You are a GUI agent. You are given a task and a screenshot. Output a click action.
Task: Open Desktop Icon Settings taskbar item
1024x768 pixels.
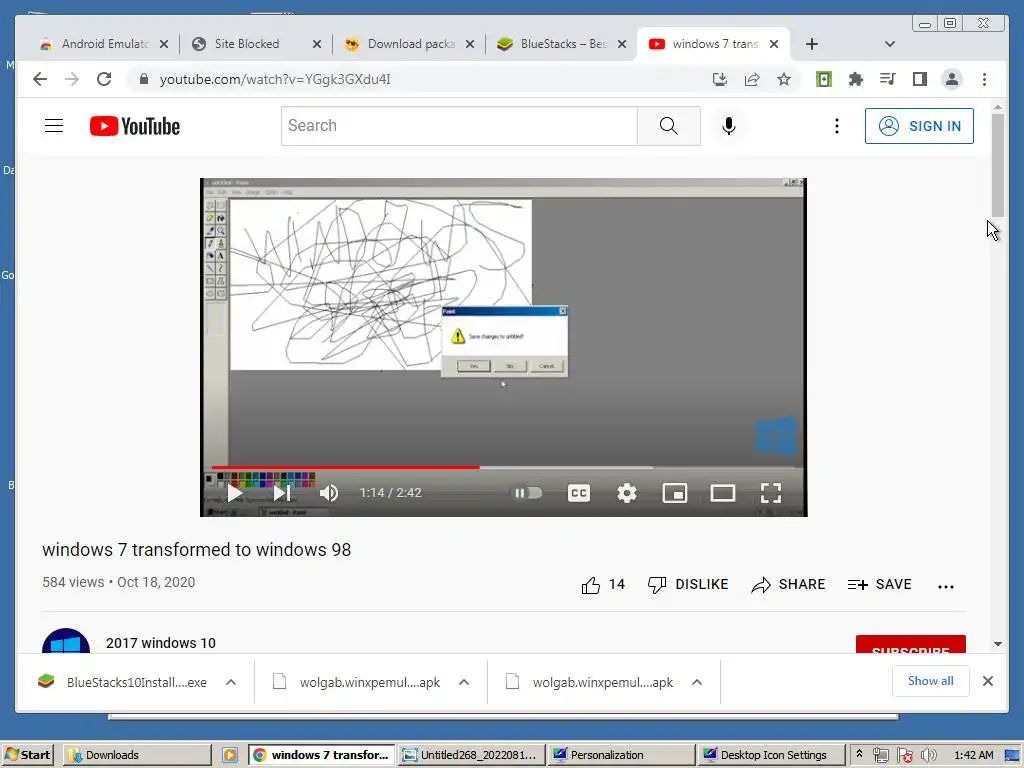771,755
